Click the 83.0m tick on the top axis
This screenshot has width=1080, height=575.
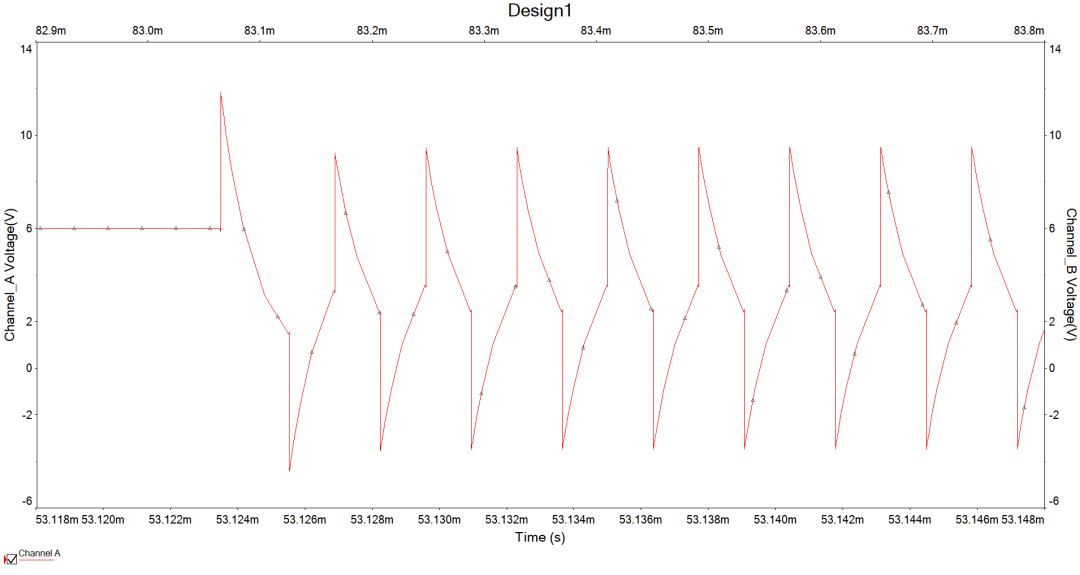click(x=147, y=31)
